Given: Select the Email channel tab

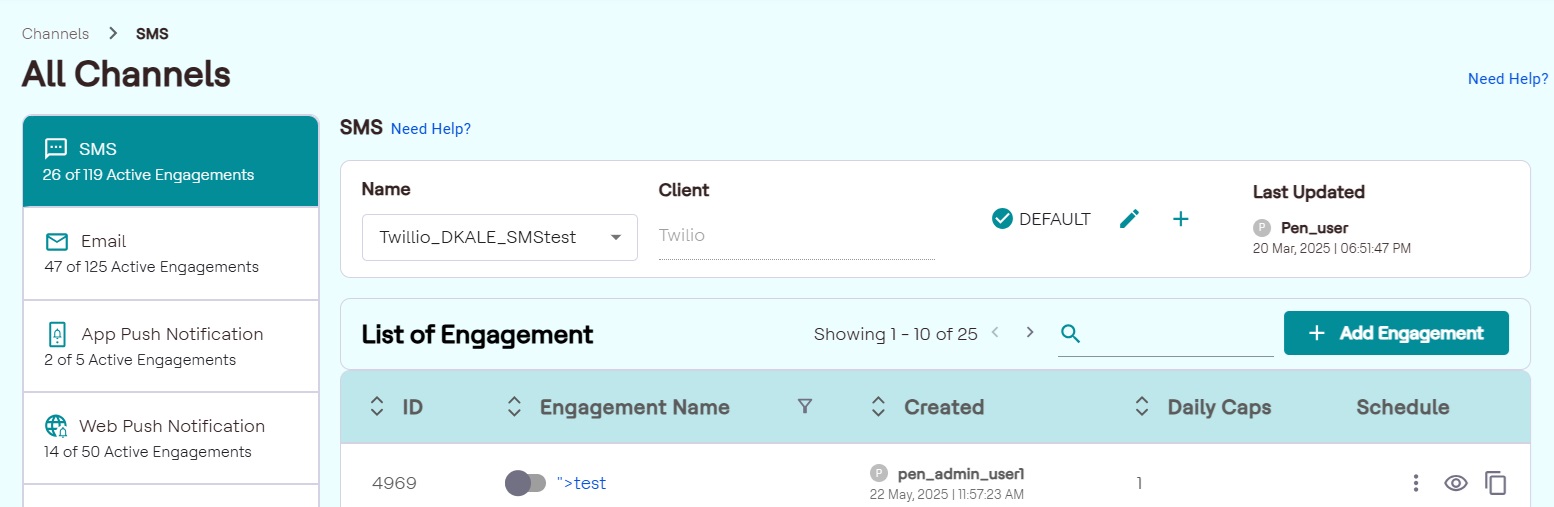Looking at the screenshot, I should 170,253.
